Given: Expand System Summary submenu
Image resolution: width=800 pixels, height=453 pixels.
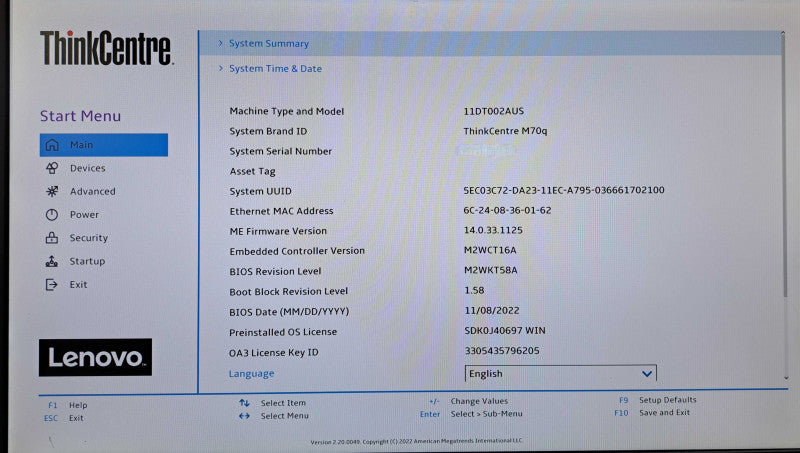Looking at the screenshot, I should point(490,43).
